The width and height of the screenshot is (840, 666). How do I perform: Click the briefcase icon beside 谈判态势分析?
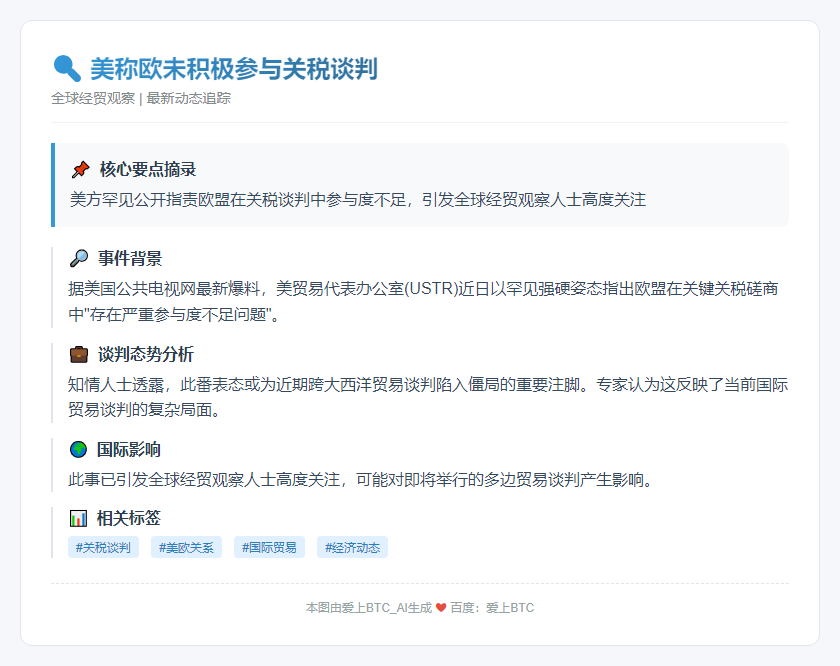pyautogui.click(x=79, y=355)
